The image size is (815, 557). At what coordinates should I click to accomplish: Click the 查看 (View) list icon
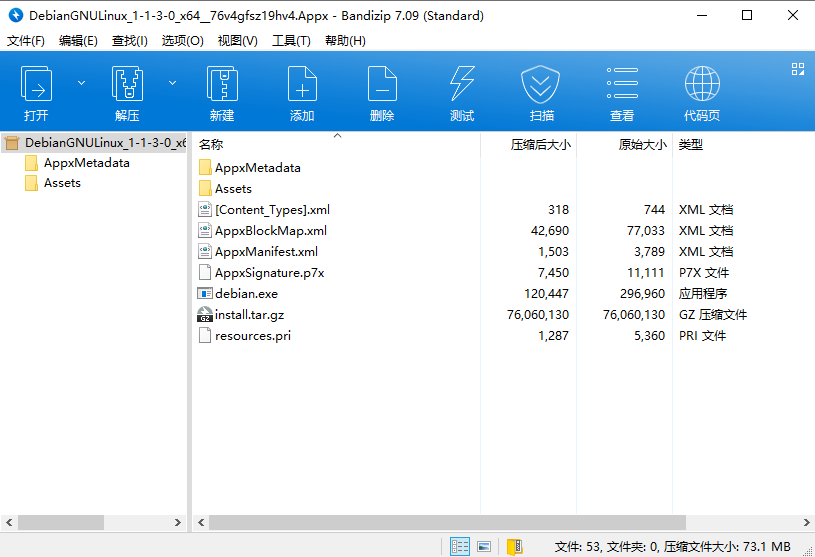point(622,84)
